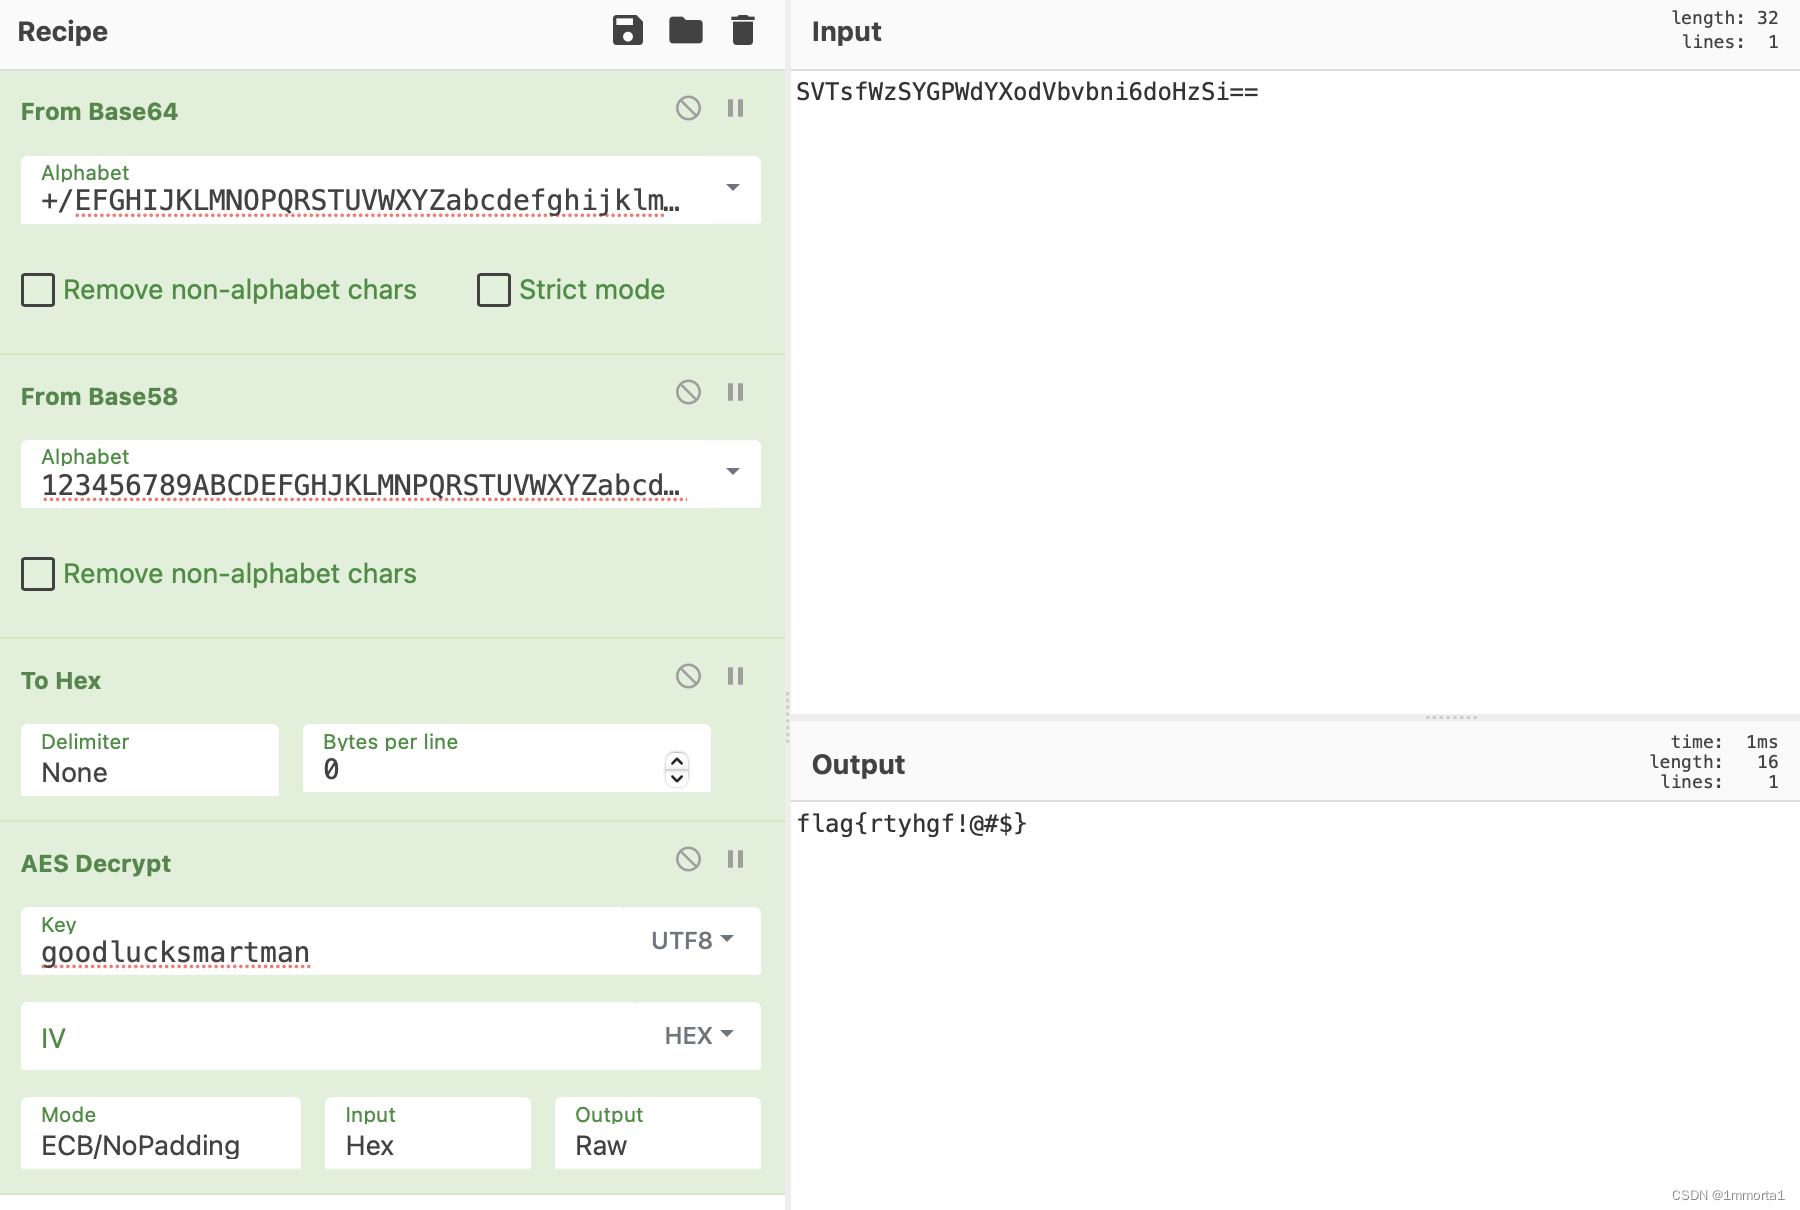Change the IV encoding via HEX dropdown
Image resolution: width=1800 pixels, height=1210 pixels.
tap(697, 1036)
